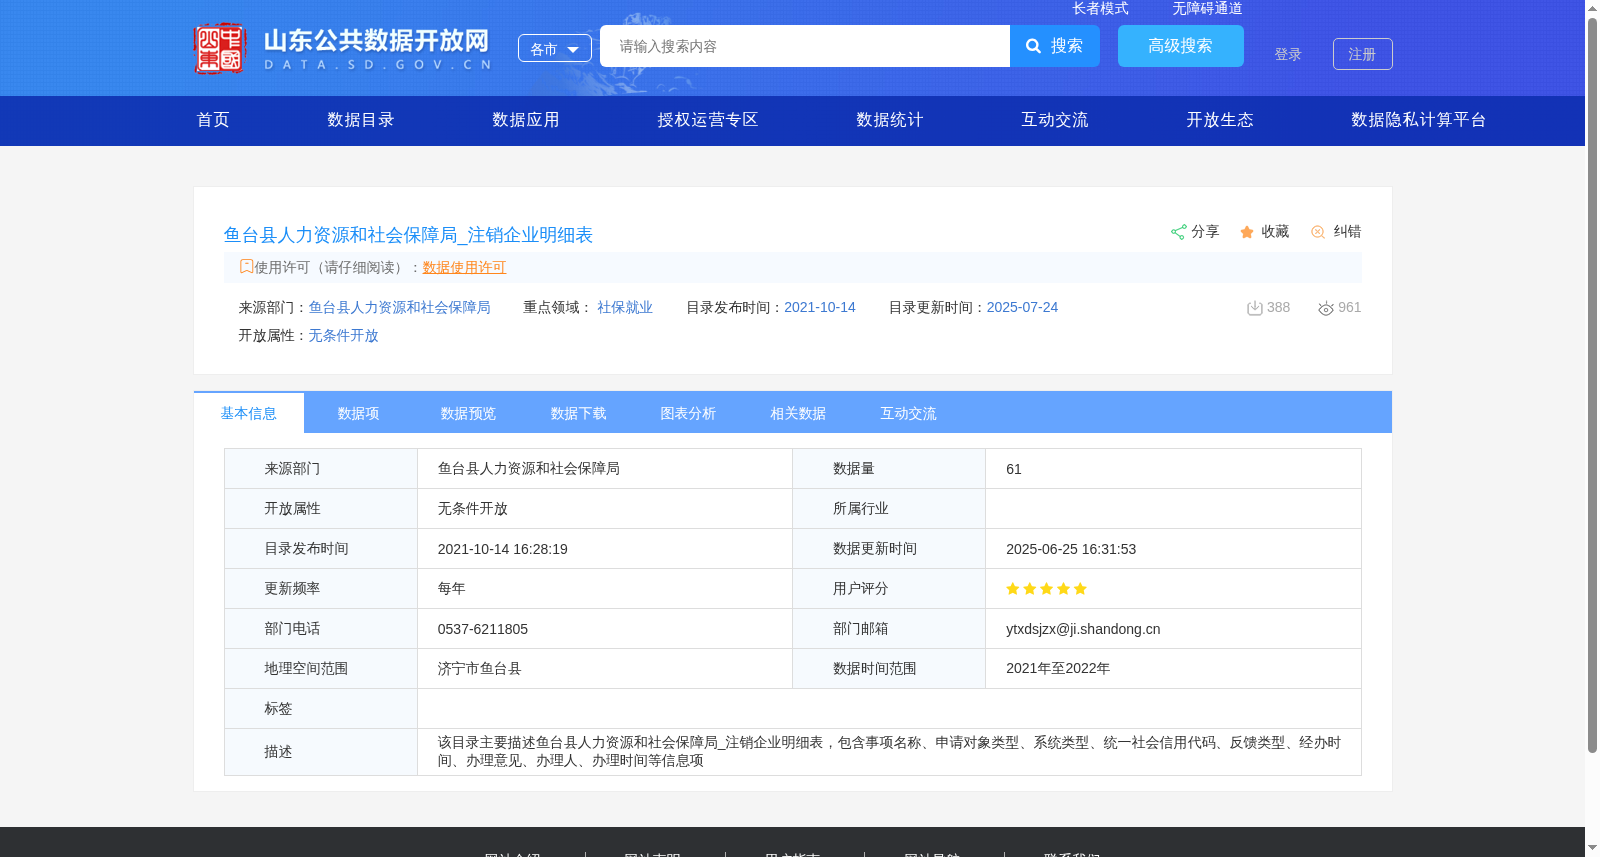Click the five-star user rating
Screen dimensions: 1600x857
(1046, 589)
